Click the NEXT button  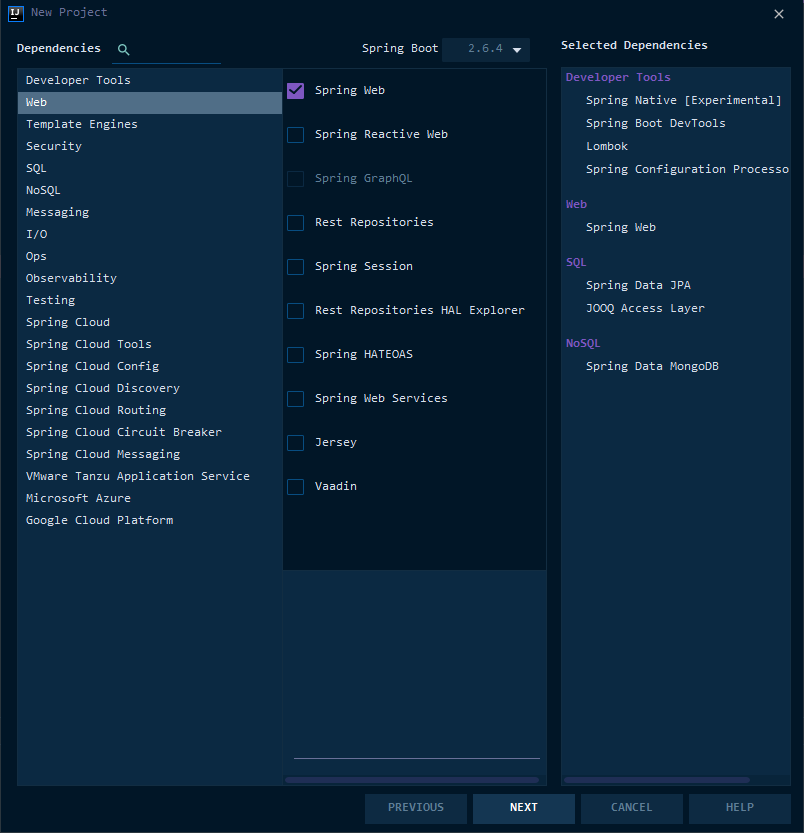[523, 808]
